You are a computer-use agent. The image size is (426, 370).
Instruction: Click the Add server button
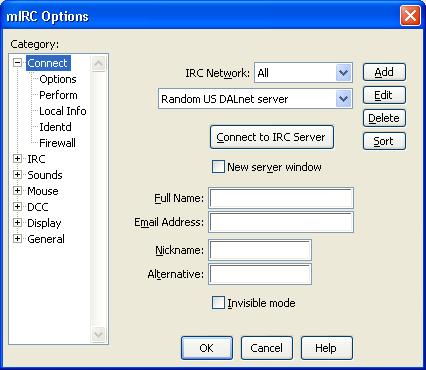pyautogui.click(x=384, y=72)
